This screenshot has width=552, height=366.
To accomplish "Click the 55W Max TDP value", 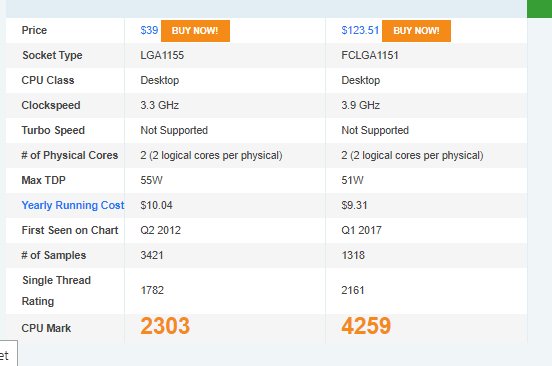I will pos(151,180).
